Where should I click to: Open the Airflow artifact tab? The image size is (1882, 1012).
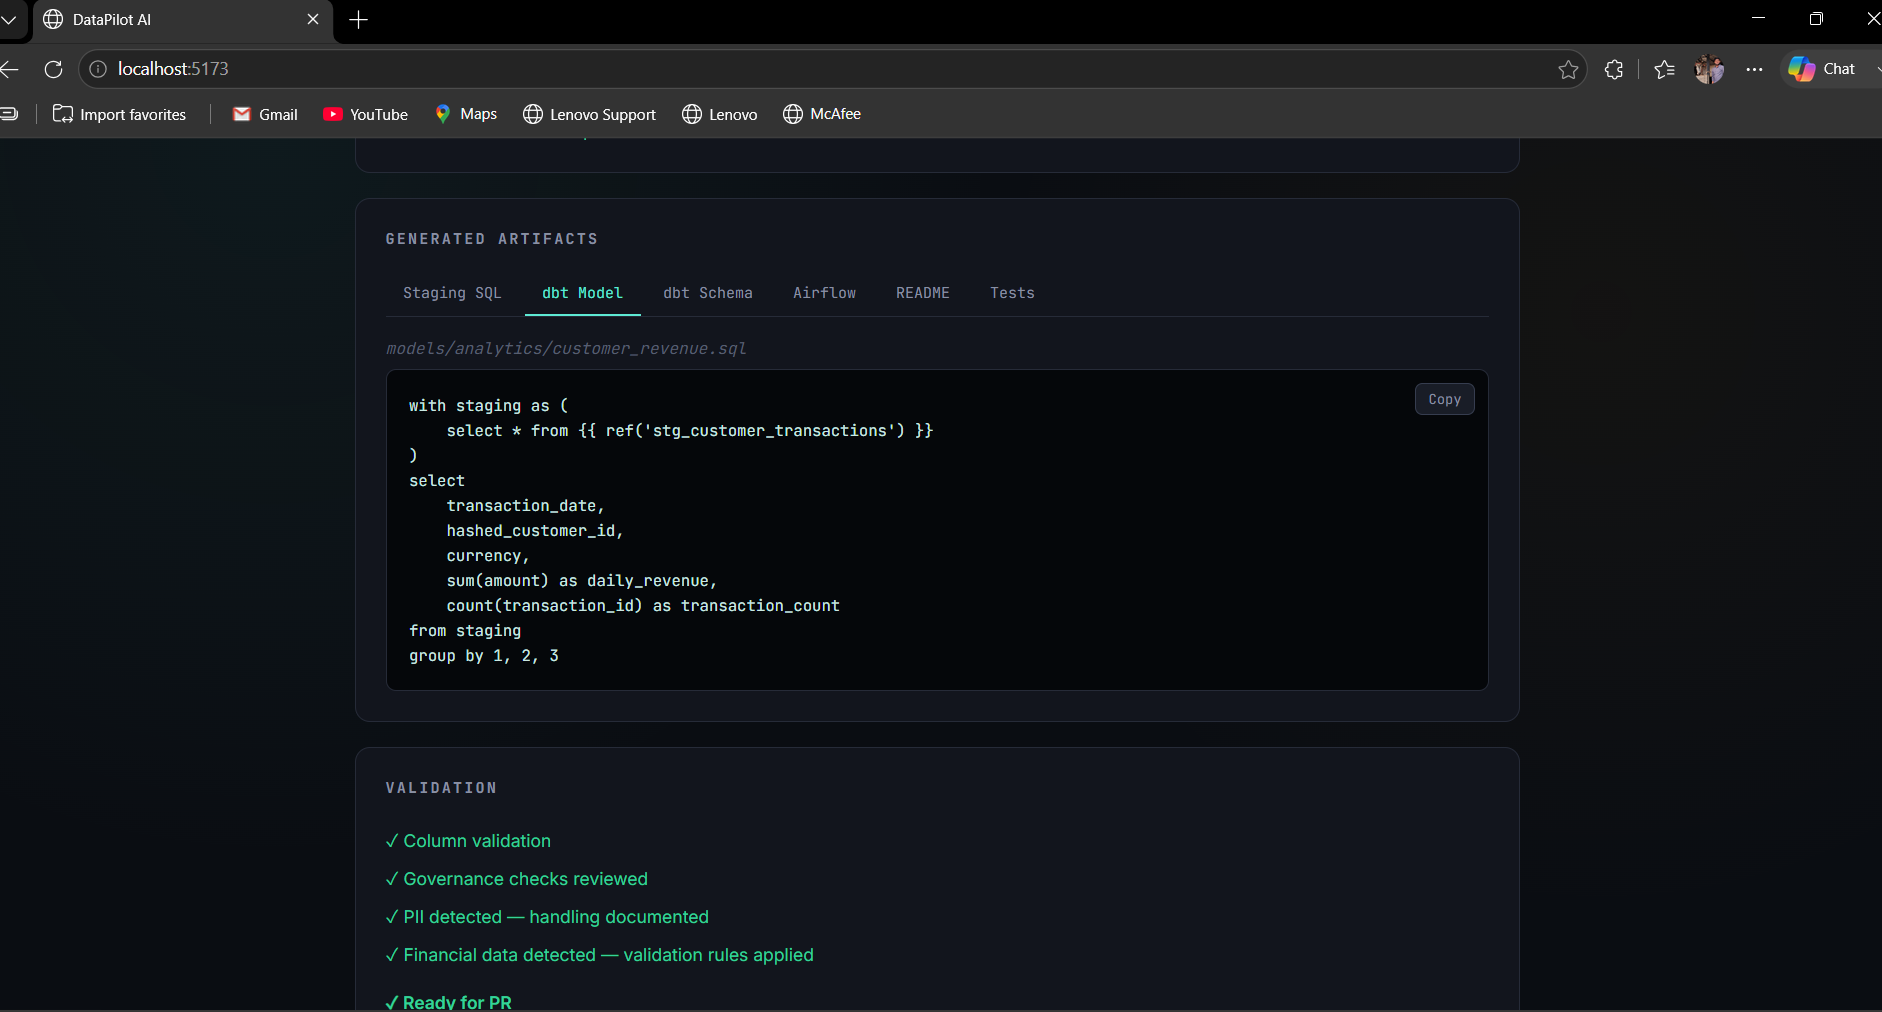pos(825,293)
